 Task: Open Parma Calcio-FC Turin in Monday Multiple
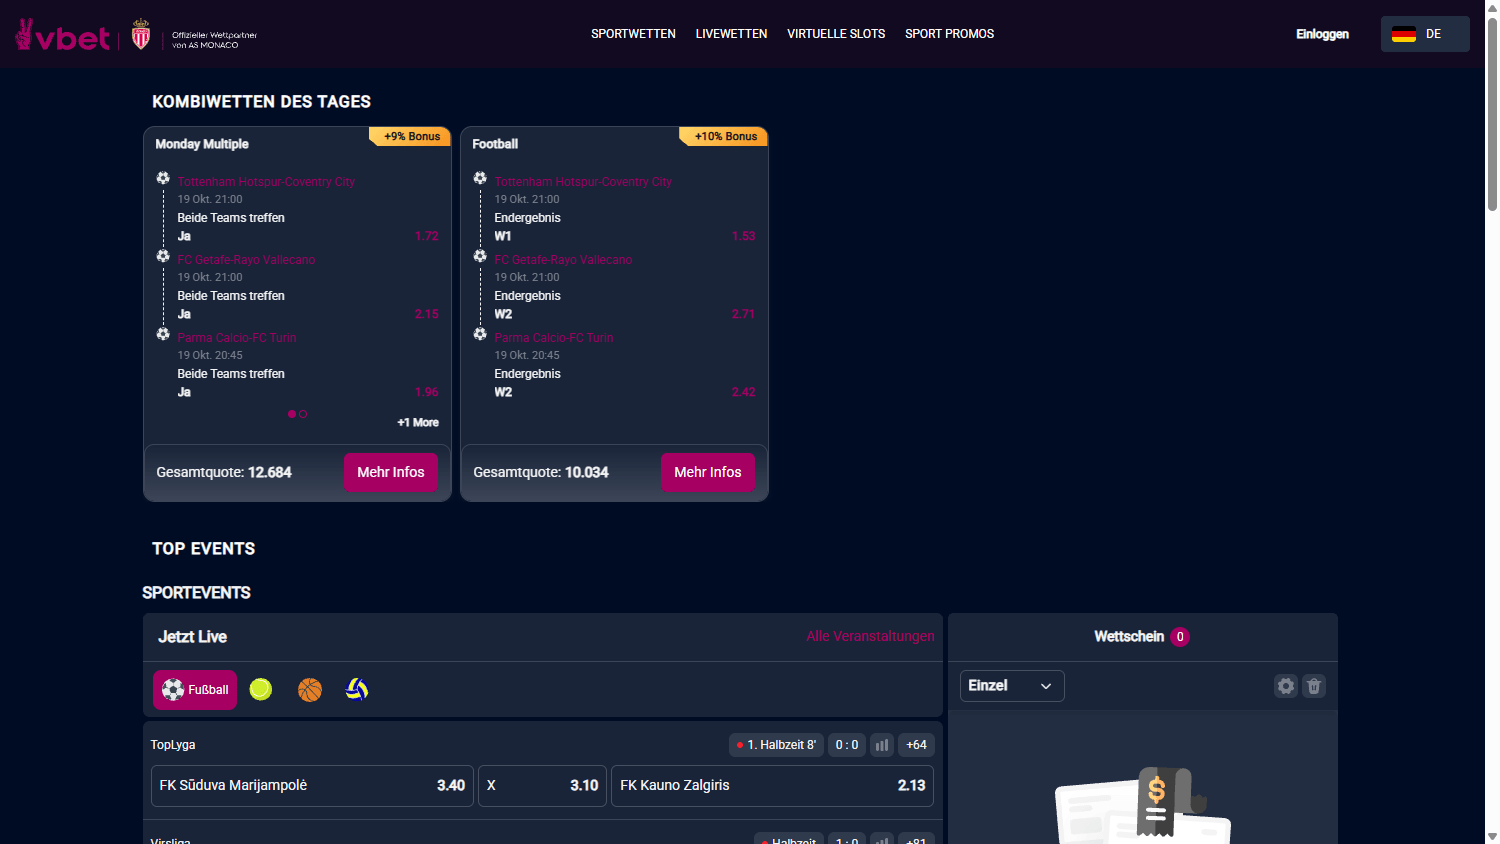tap(237, 338)
